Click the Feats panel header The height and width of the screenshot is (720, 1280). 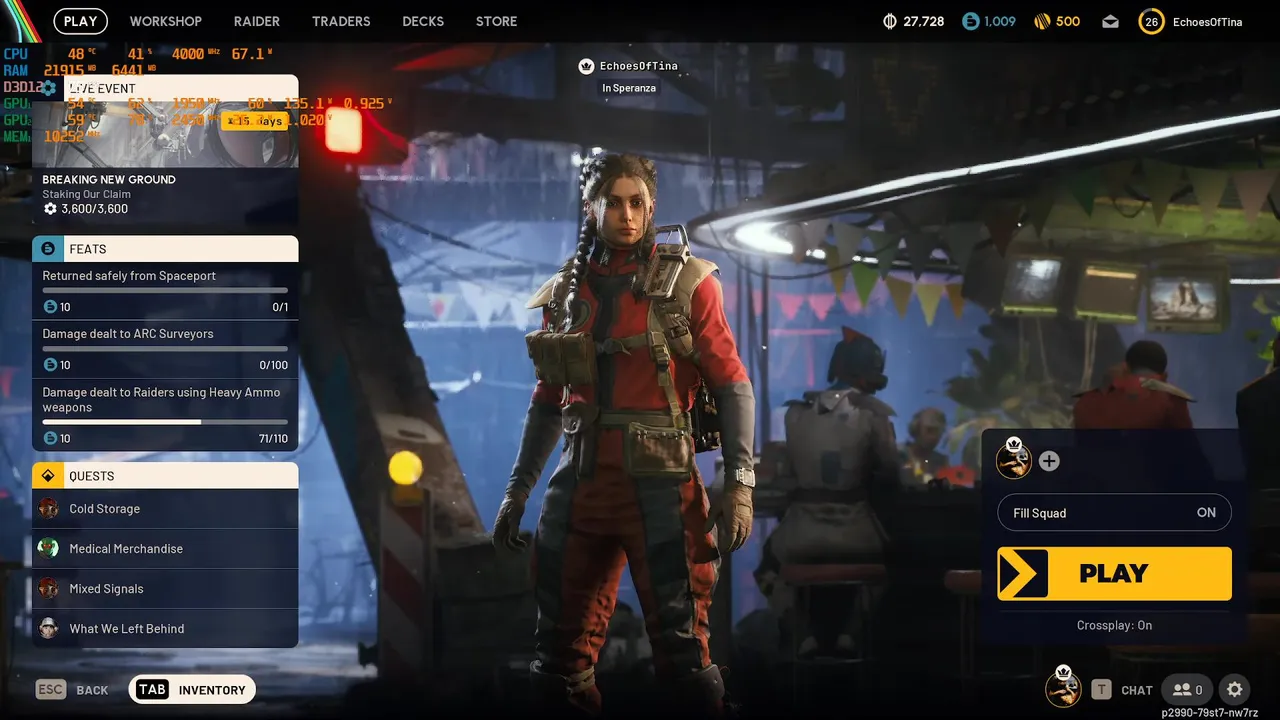(x=165, y=249)
